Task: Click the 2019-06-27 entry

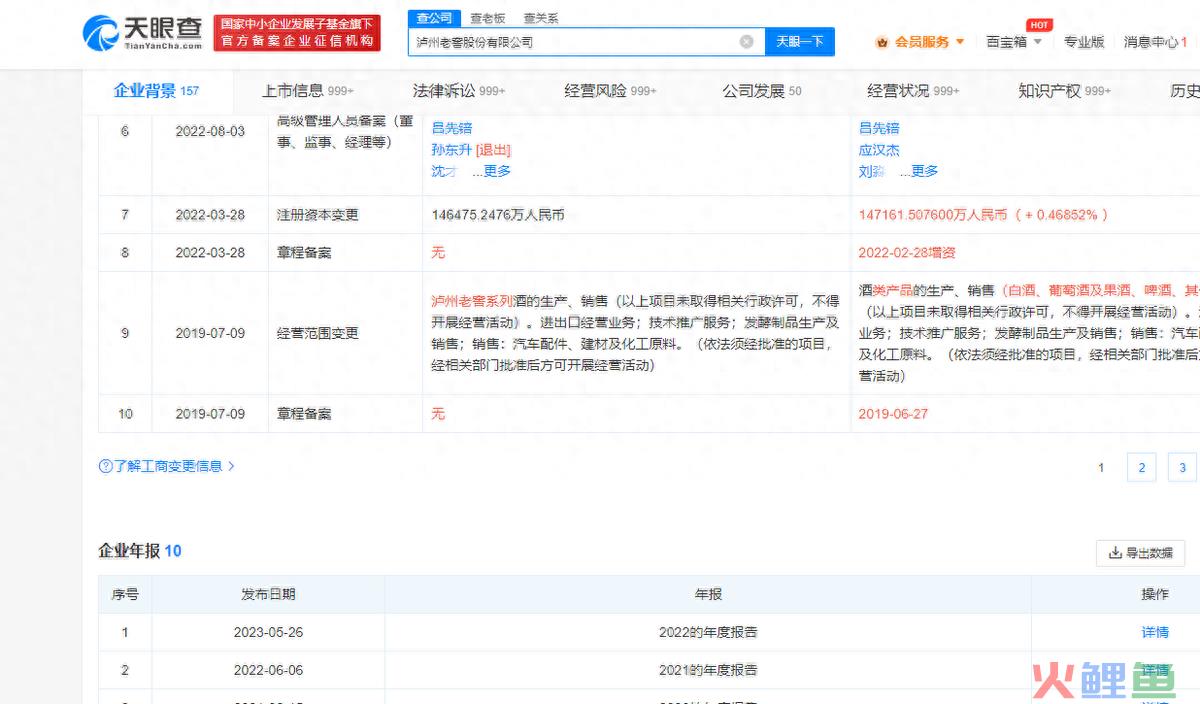Action: click(893, 414)
